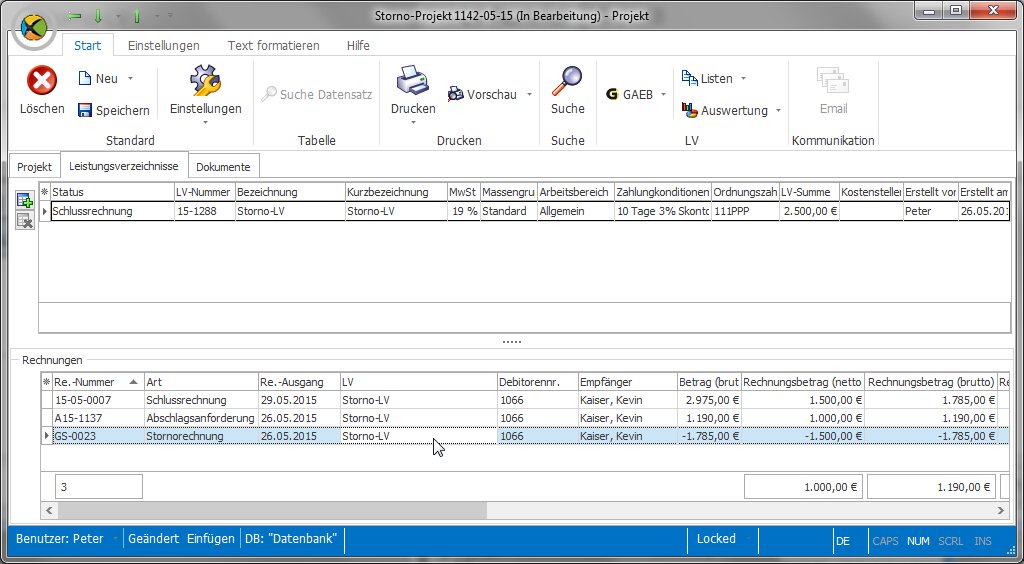Click the green left arrow in title bar
This screenshot has height=564, width=1024.
(74, 15)
